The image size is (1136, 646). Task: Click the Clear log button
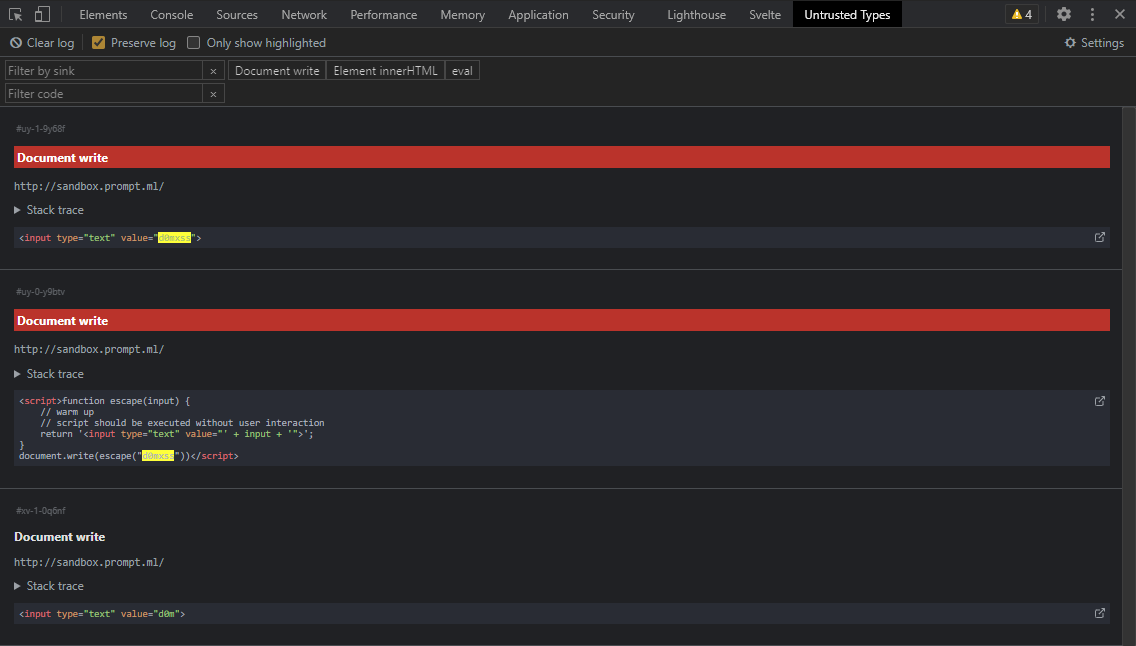(x=42, y=43)
